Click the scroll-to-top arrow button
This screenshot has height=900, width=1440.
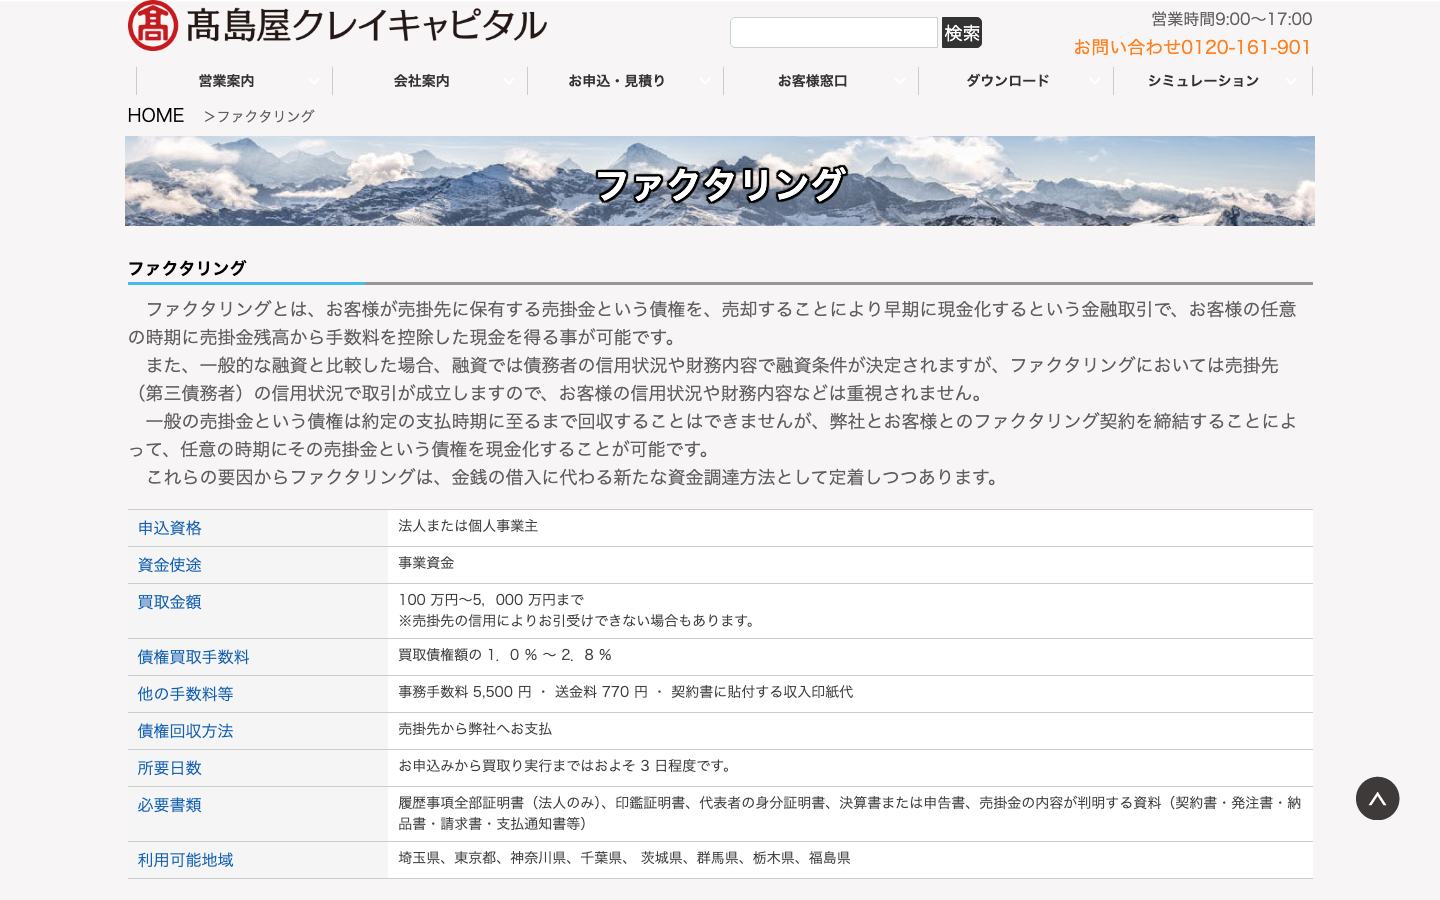click(1377, 798)
